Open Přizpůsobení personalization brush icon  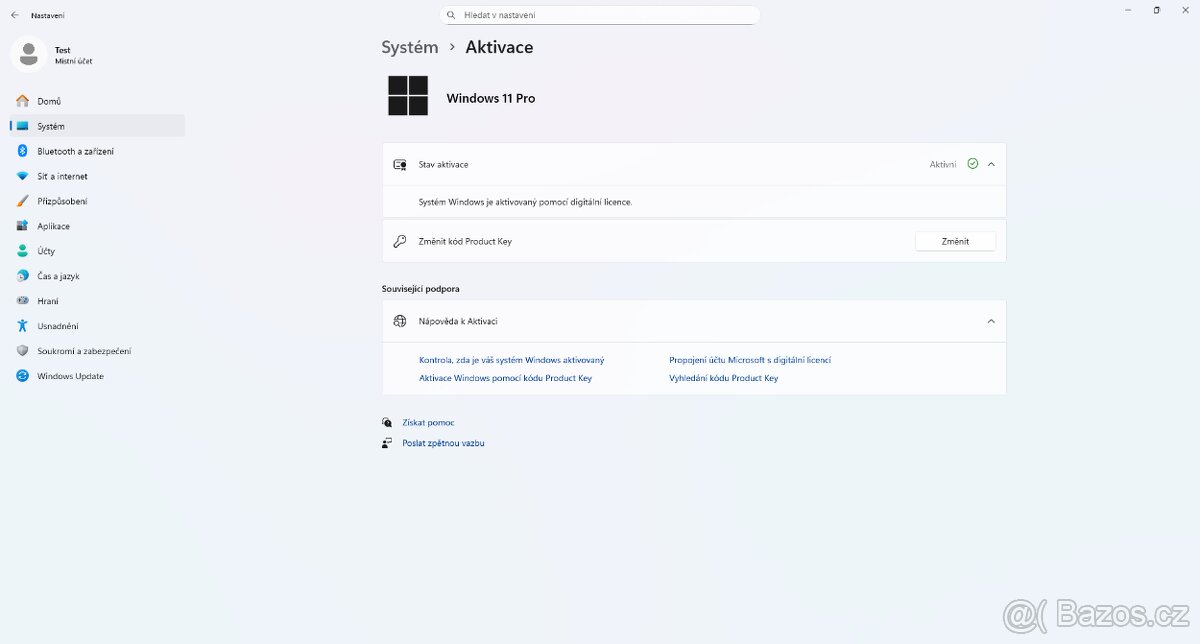click(x=22, y=201)
